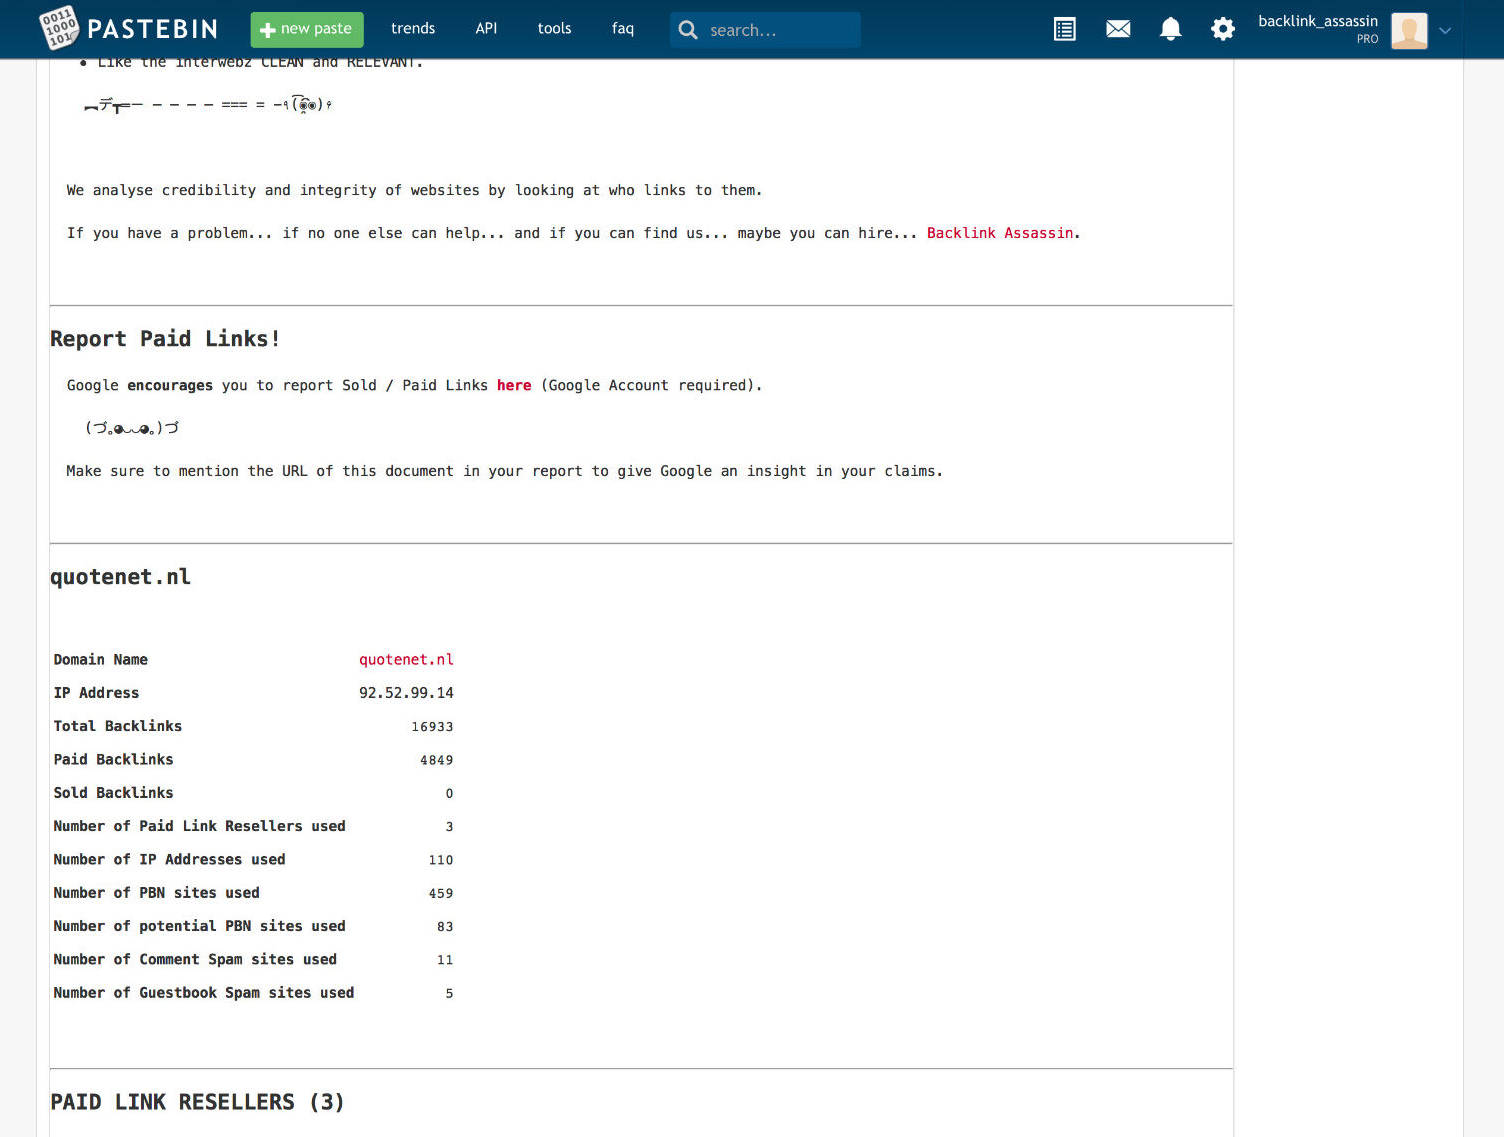Viewport: 1504px width, 1137px height.
Task: Select the Total Backlinks value 16933
Action: click(x=432, y=727)
